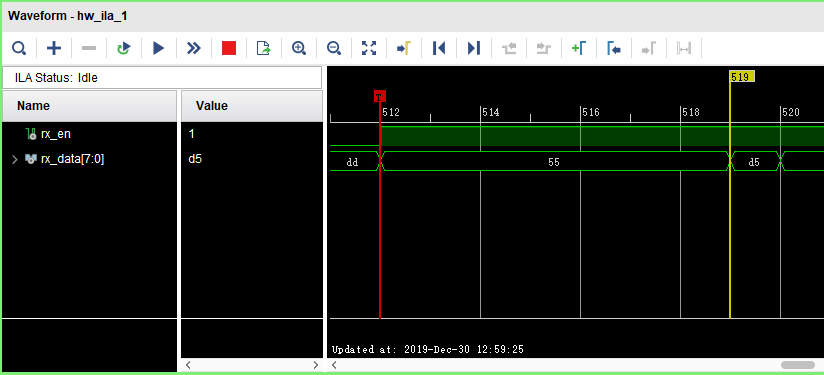Zoom out of the waveform

[x=333, y=48]
